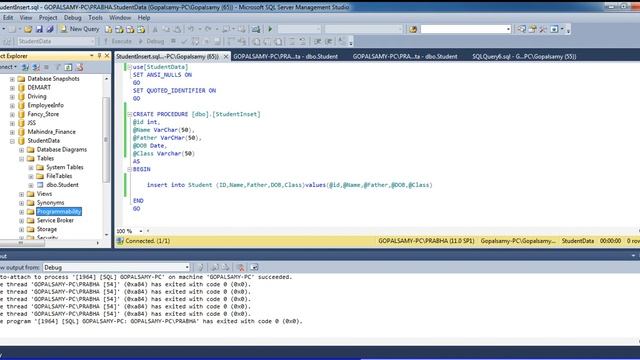This screenshot has width=640, height=360.
Task: Open the Debug menu
Action: (x=72, y=18)
